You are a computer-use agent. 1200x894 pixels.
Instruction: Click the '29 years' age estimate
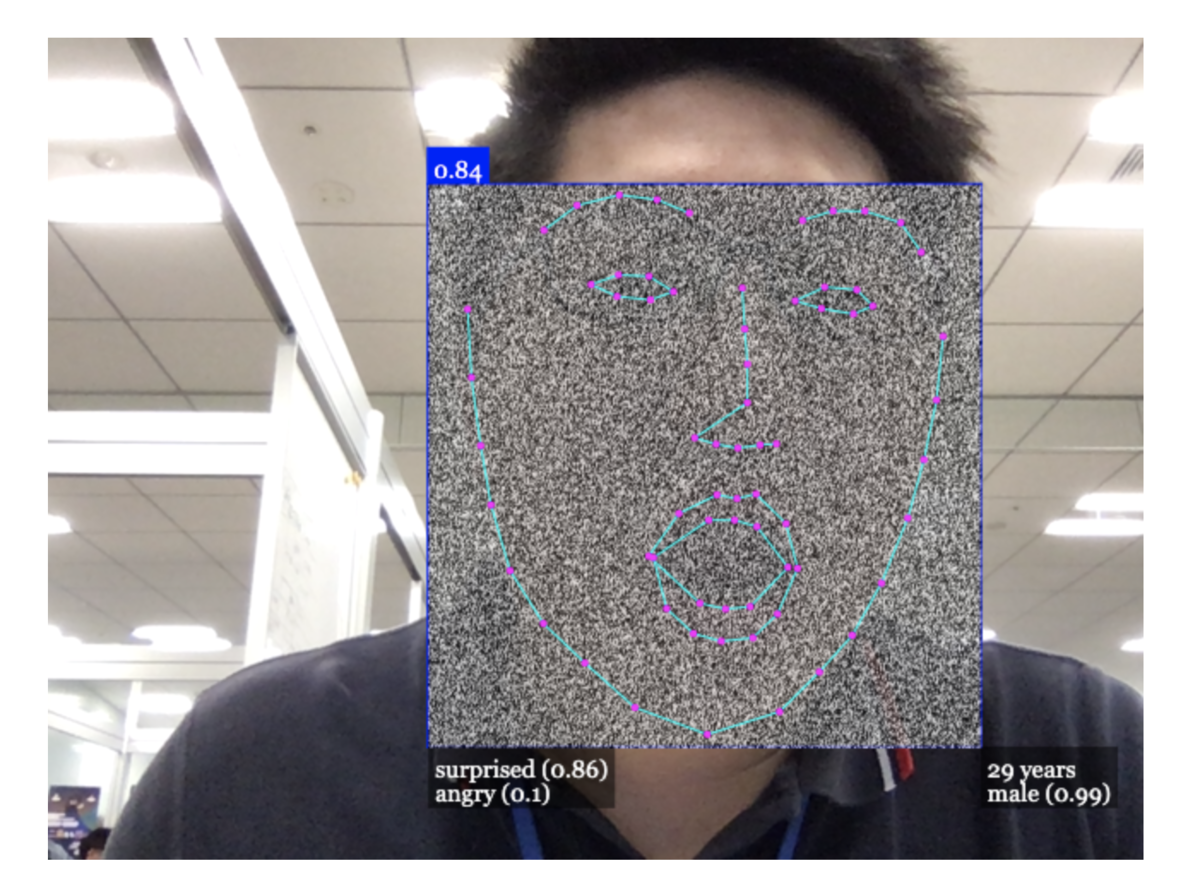(1031, 771)
